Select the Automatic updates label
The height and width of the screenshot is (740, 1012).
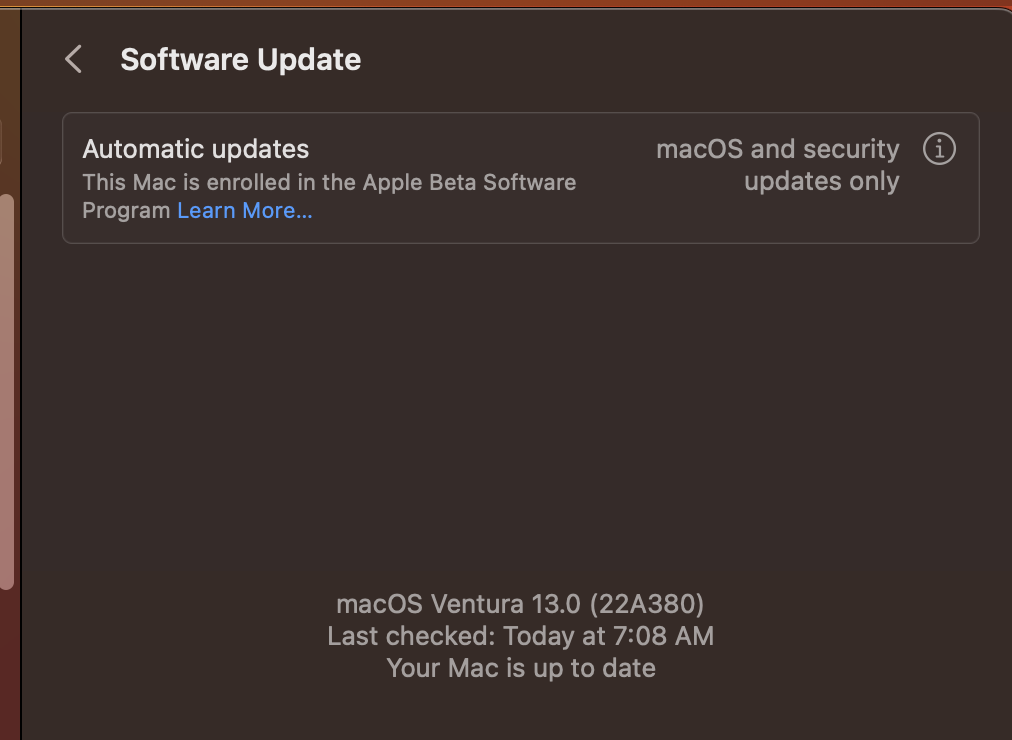click(x=196, y=149)
